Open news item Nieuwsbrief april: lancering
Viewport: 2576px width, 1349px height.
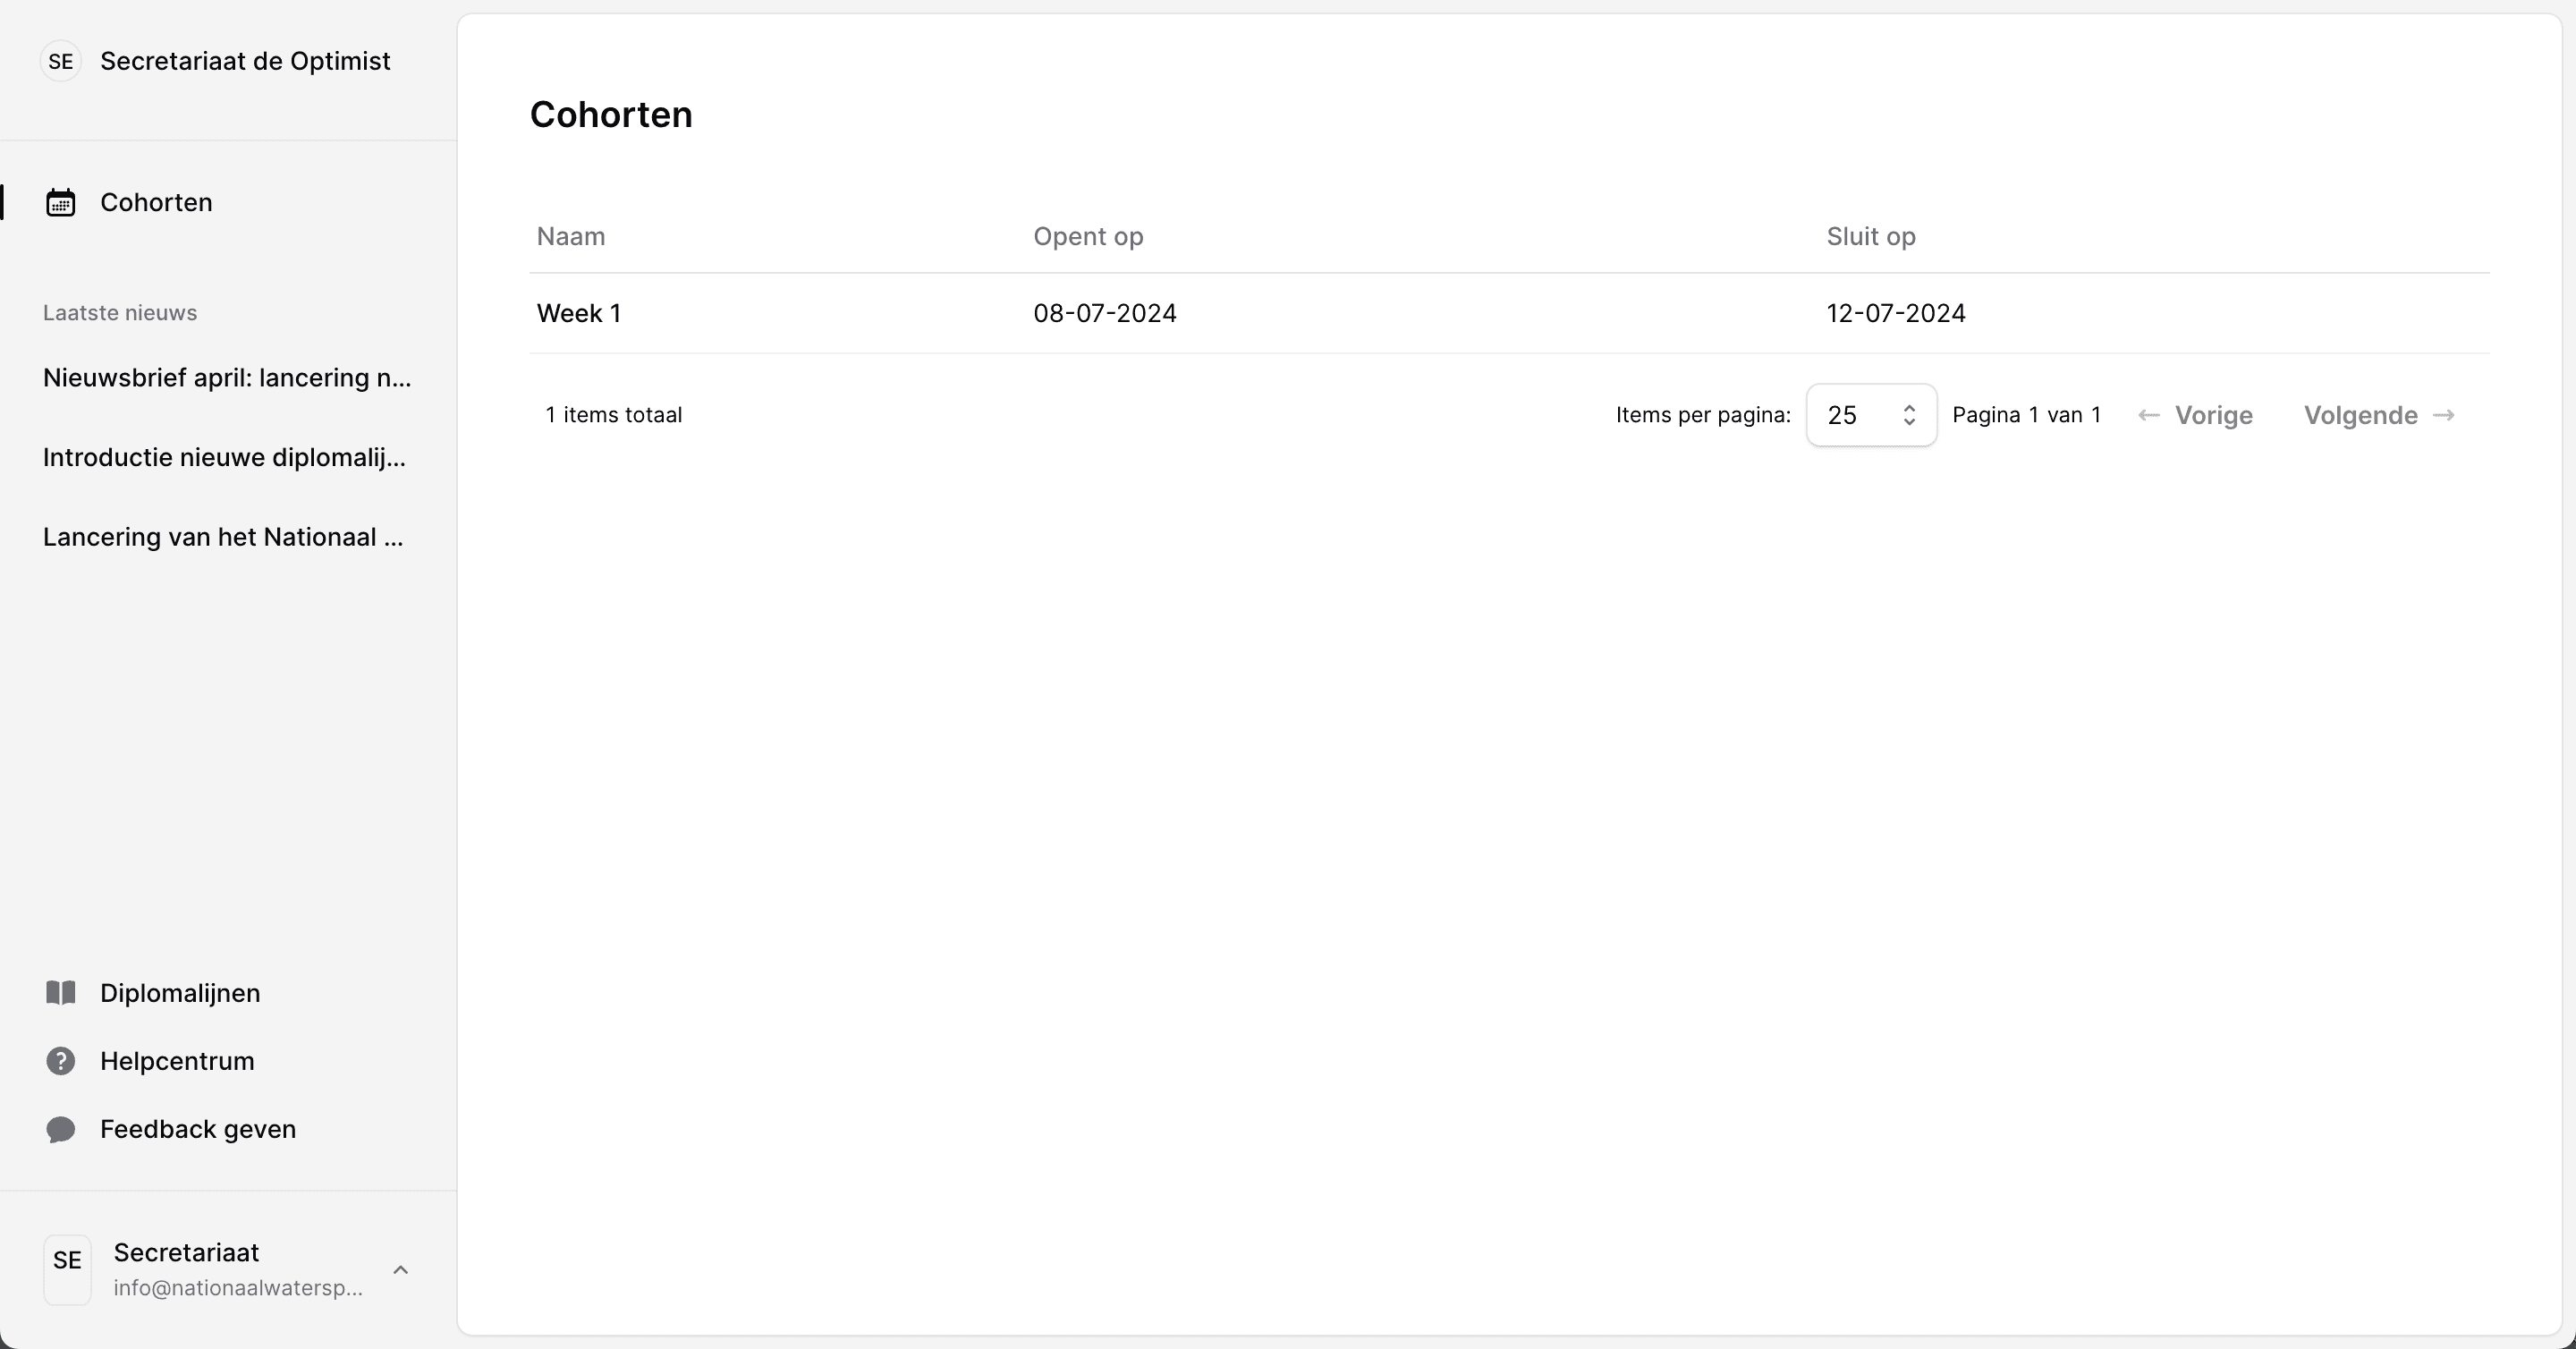227,378
